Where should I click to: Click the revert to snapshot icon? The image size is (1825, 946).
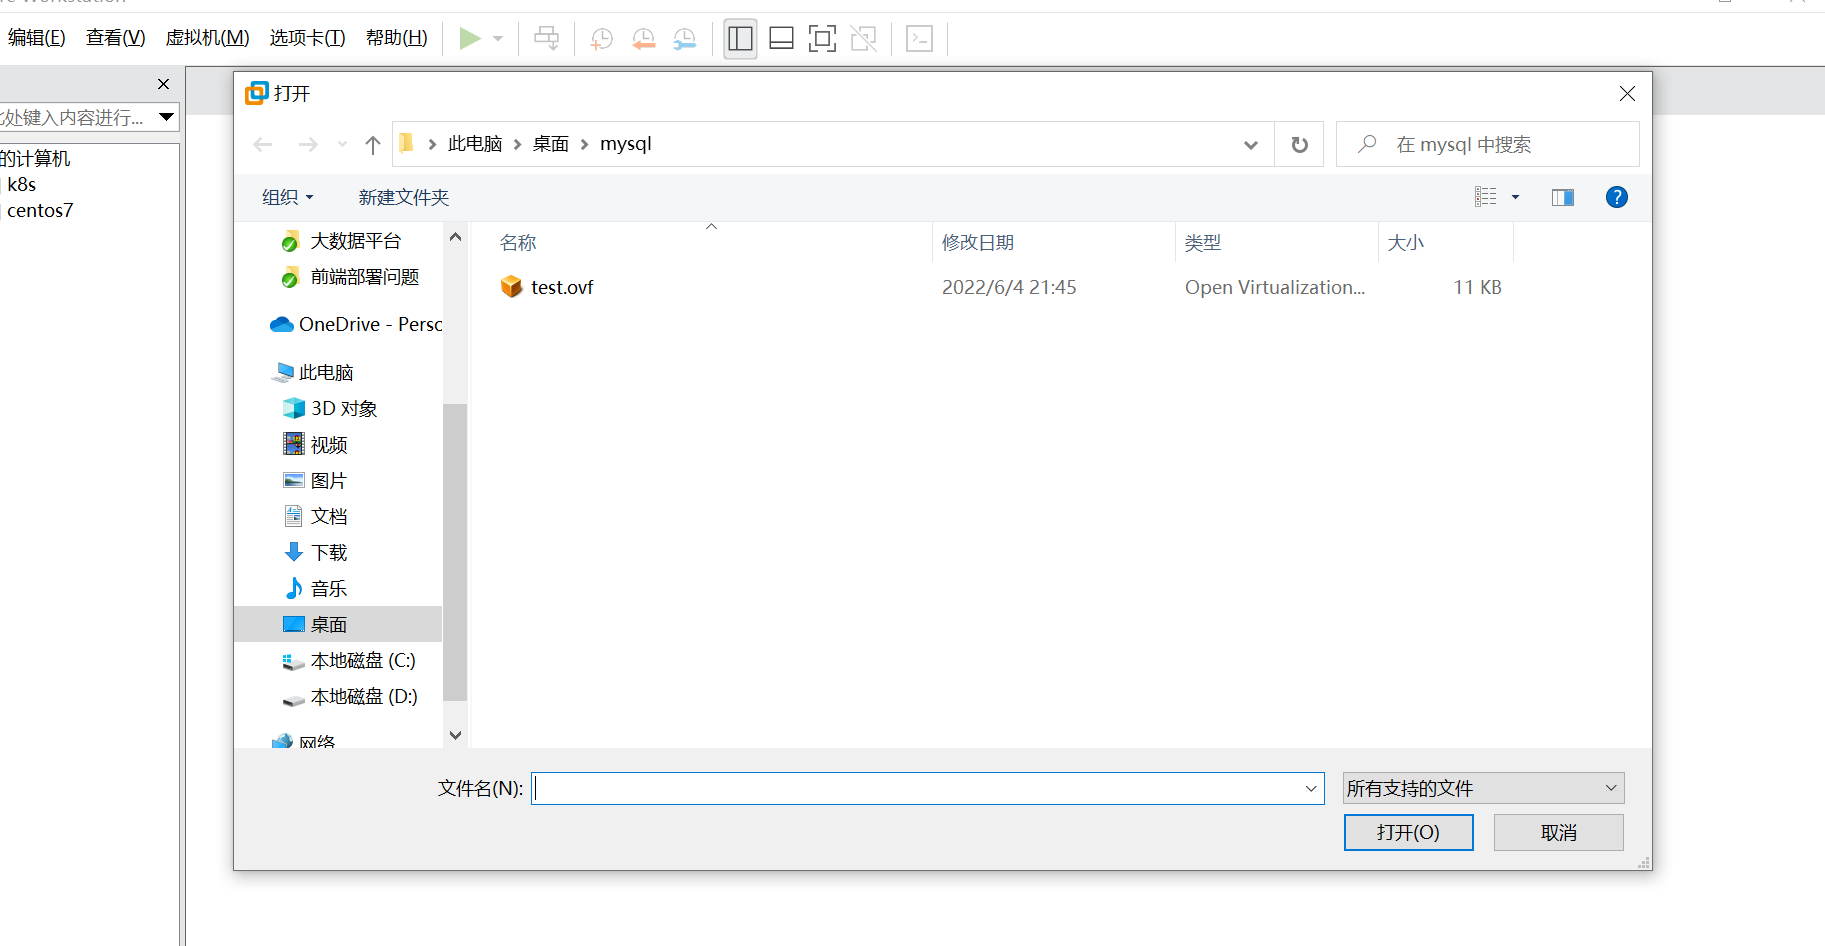tap(643, 39)
